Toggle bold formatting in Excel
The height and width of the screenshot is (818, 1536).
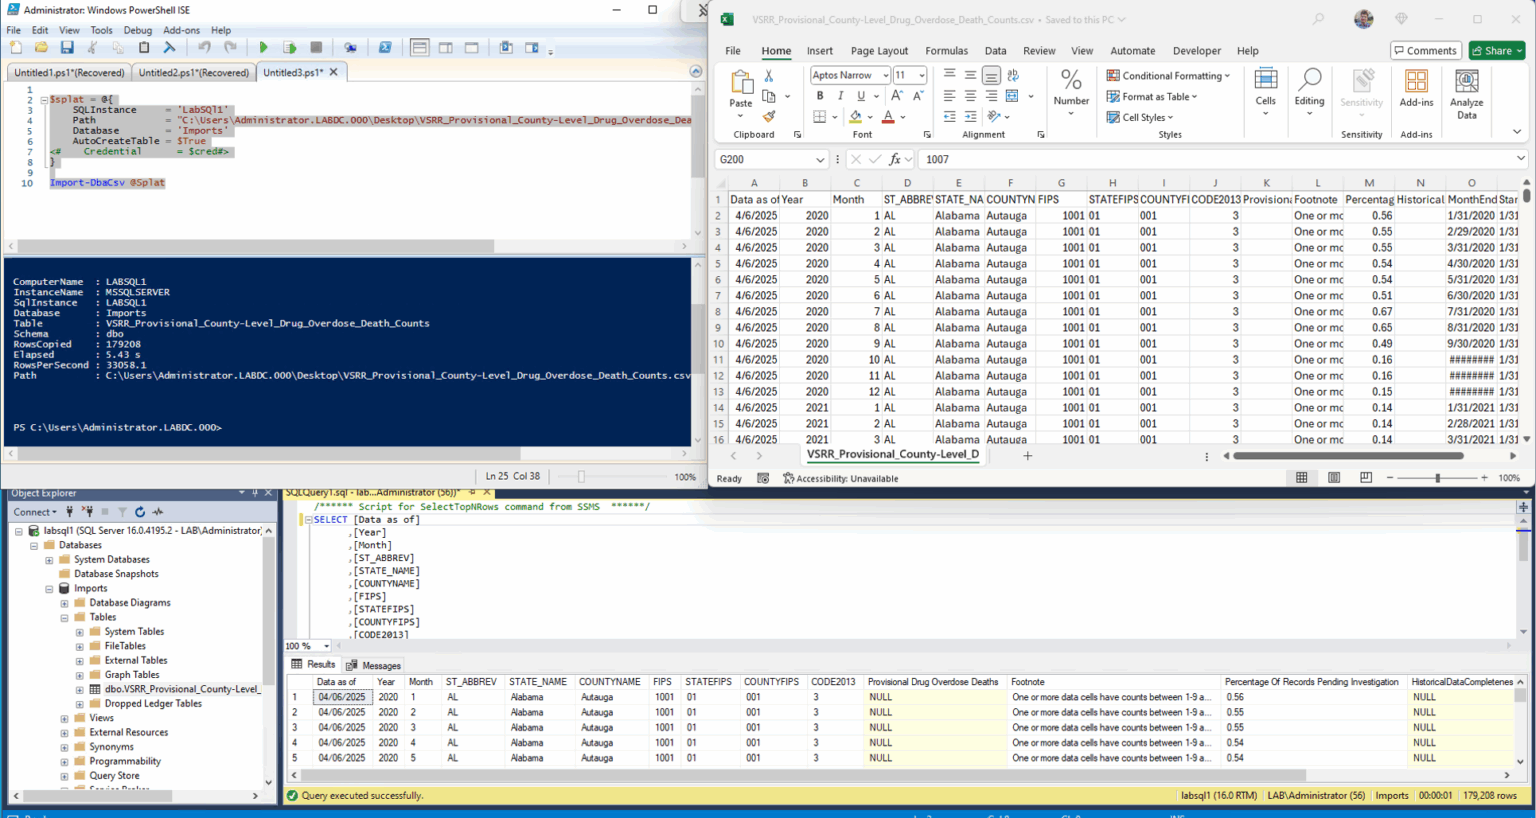click(x=818, y=95)
